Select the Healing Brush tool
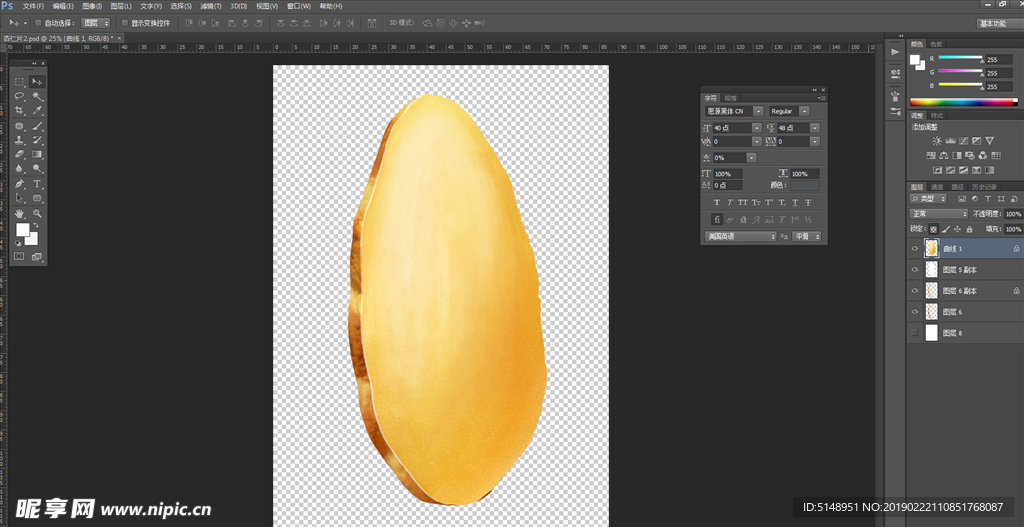Image resolution: width=1024 pixels, height=527 pixels. point(20,125)
